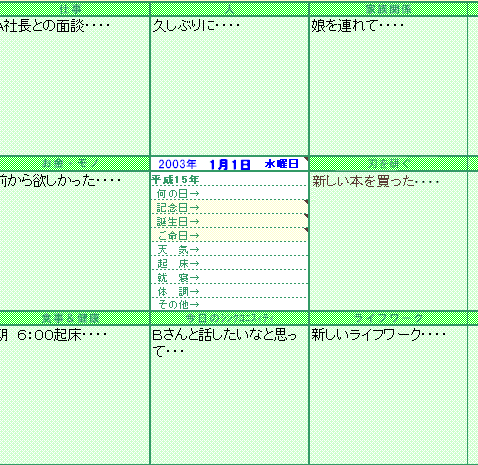Screen dimensions: 478x465
Task: Click the 刃を研ぐ section header
Action: [388, 164]
